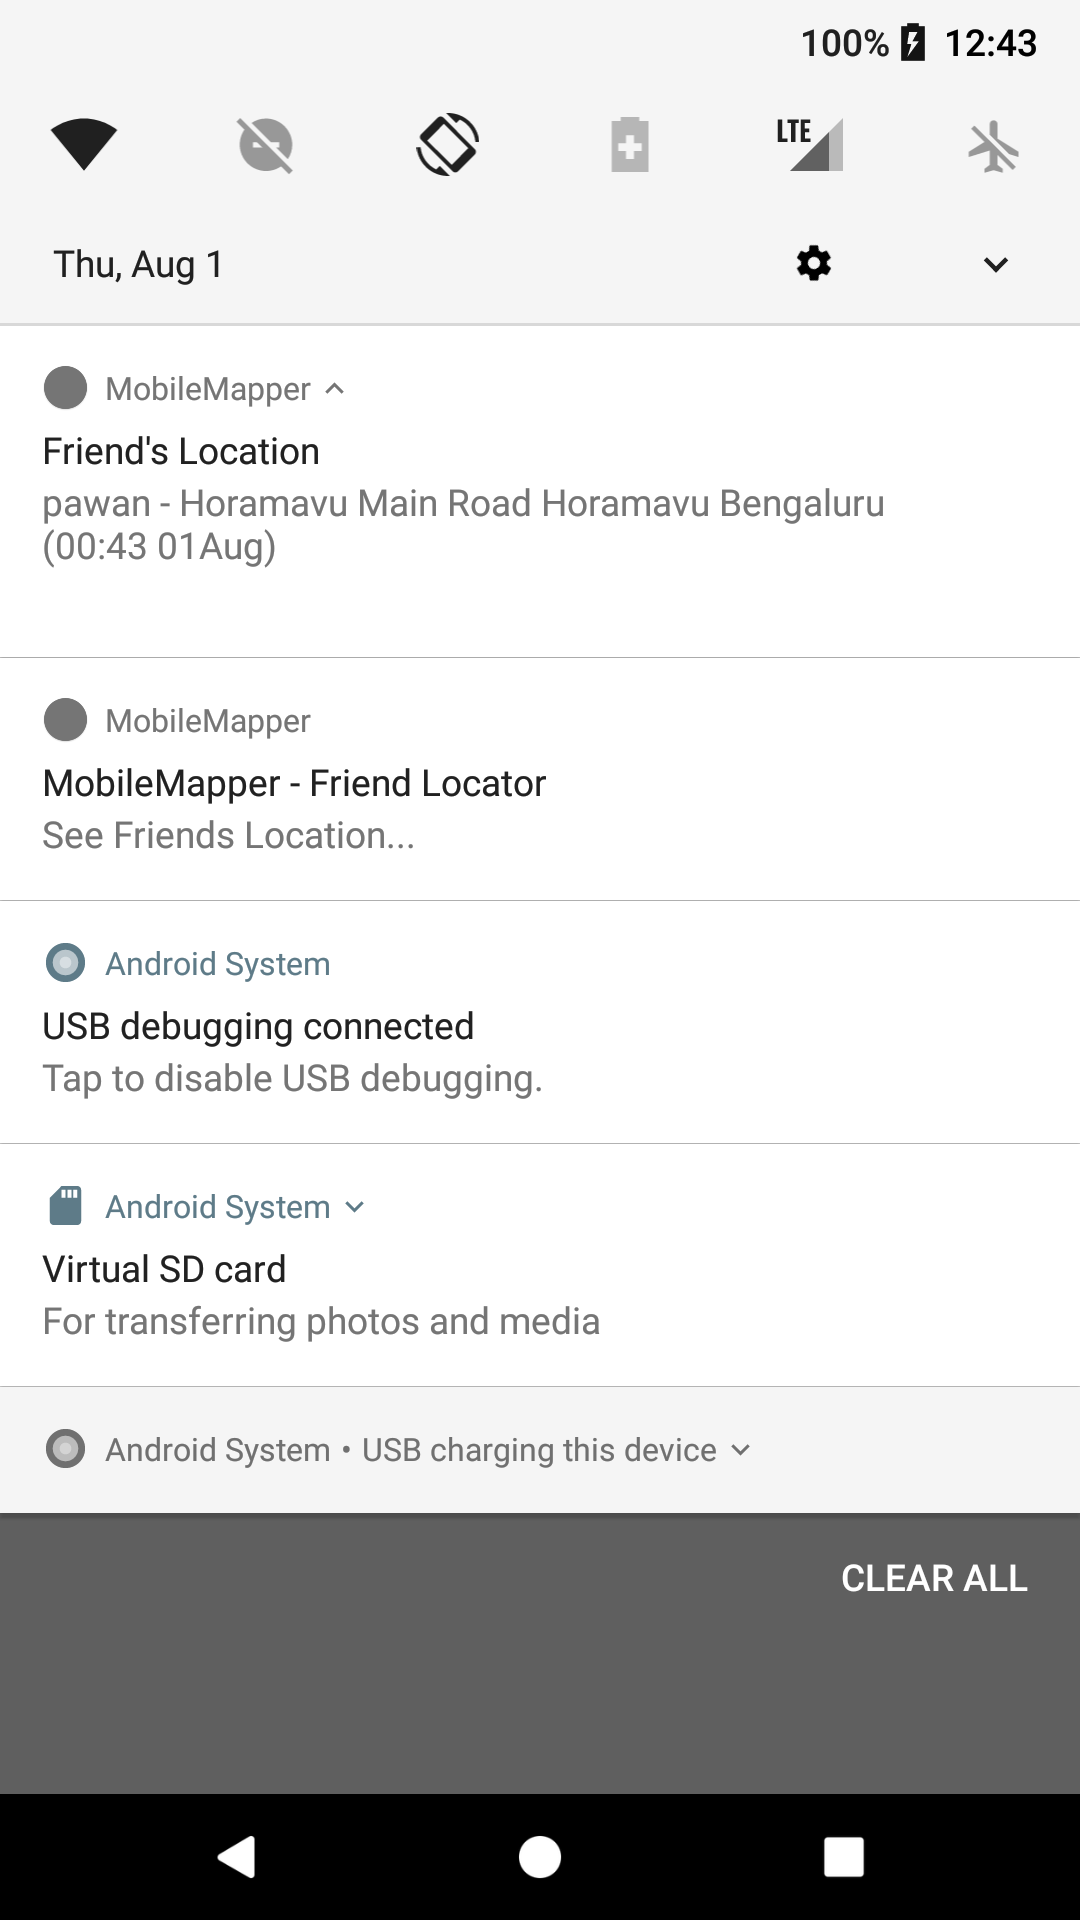Tap the location quick settings icon
Viewport: 1080px width, 1920px height.
pos(265,145)
